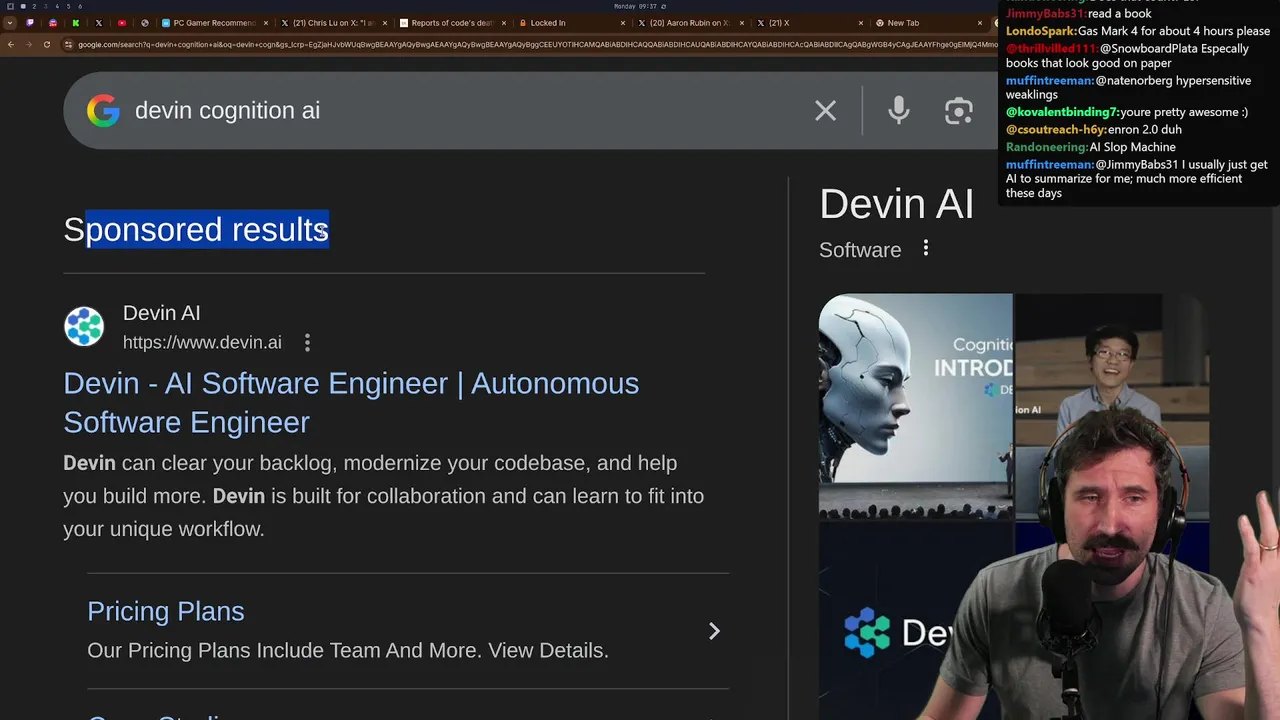Switch to the pinned YouTube tab

pos(122,23)
